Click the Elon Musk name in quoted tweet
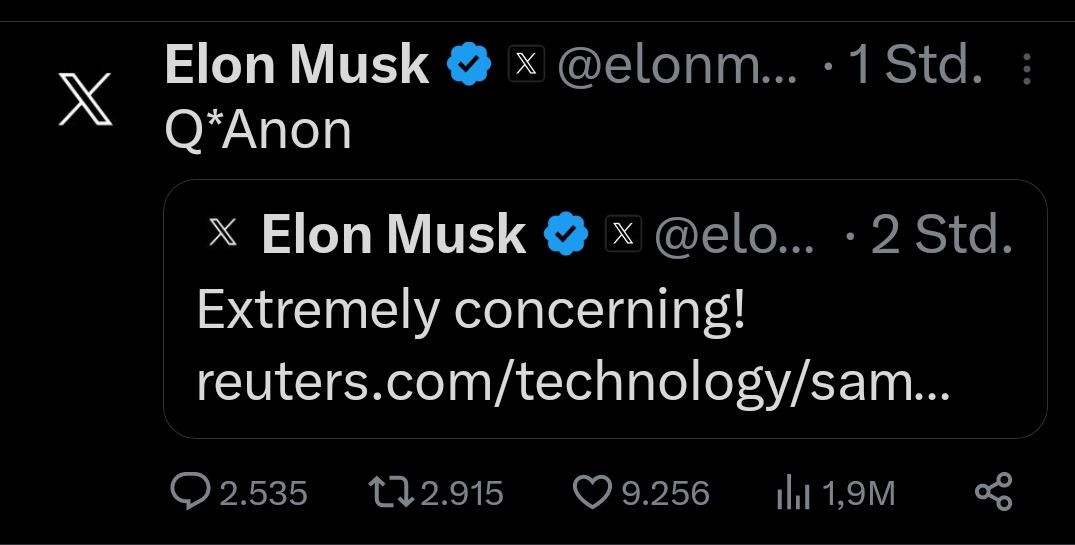The height and width of the screenshot is (545, 1075). tap(393, 234)
